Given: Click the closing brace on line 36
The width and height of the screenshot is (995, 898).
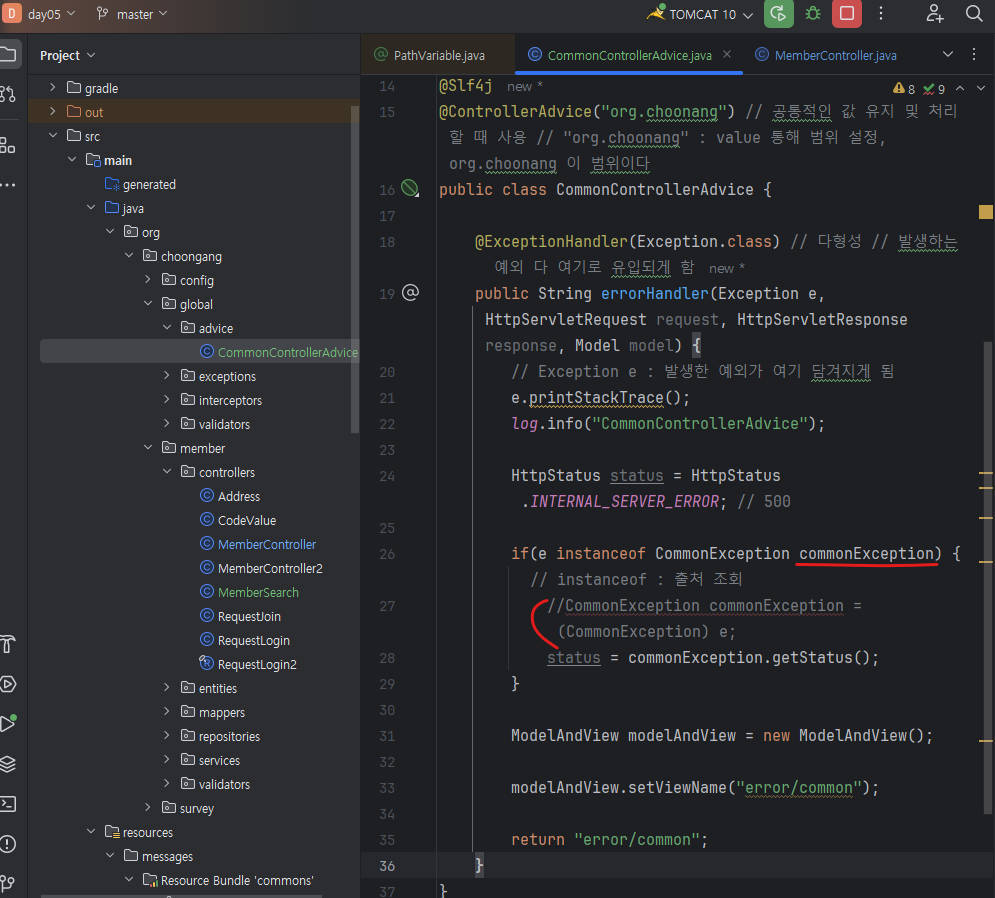Looking at the screenshot, I should (479, 864).
